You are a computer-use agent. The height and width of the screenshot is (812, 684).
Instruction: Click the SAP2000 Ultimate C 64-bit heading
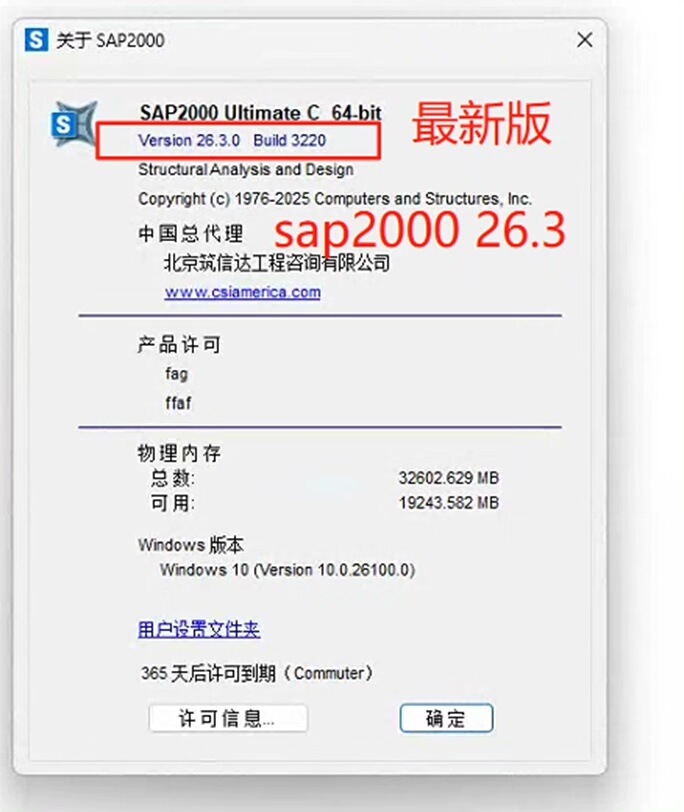(260, 112)
